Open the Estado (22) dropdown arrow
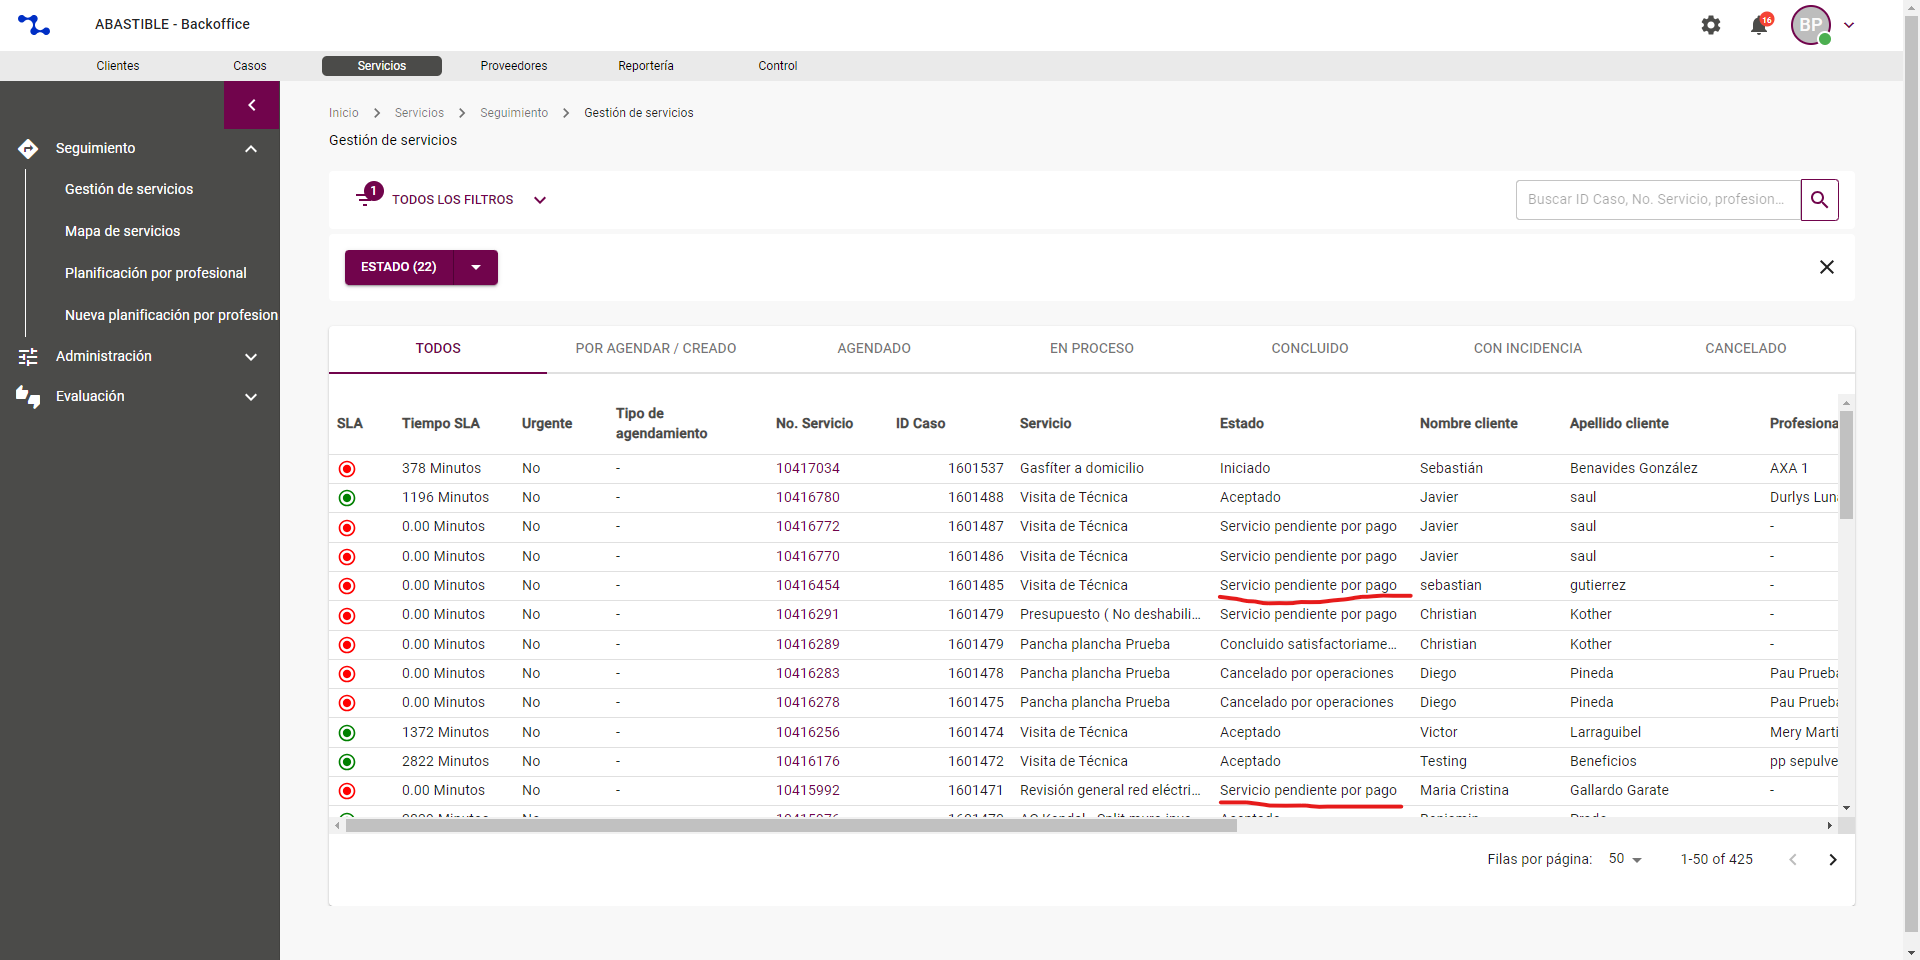 pyautogui.click(x=476, y=267)
